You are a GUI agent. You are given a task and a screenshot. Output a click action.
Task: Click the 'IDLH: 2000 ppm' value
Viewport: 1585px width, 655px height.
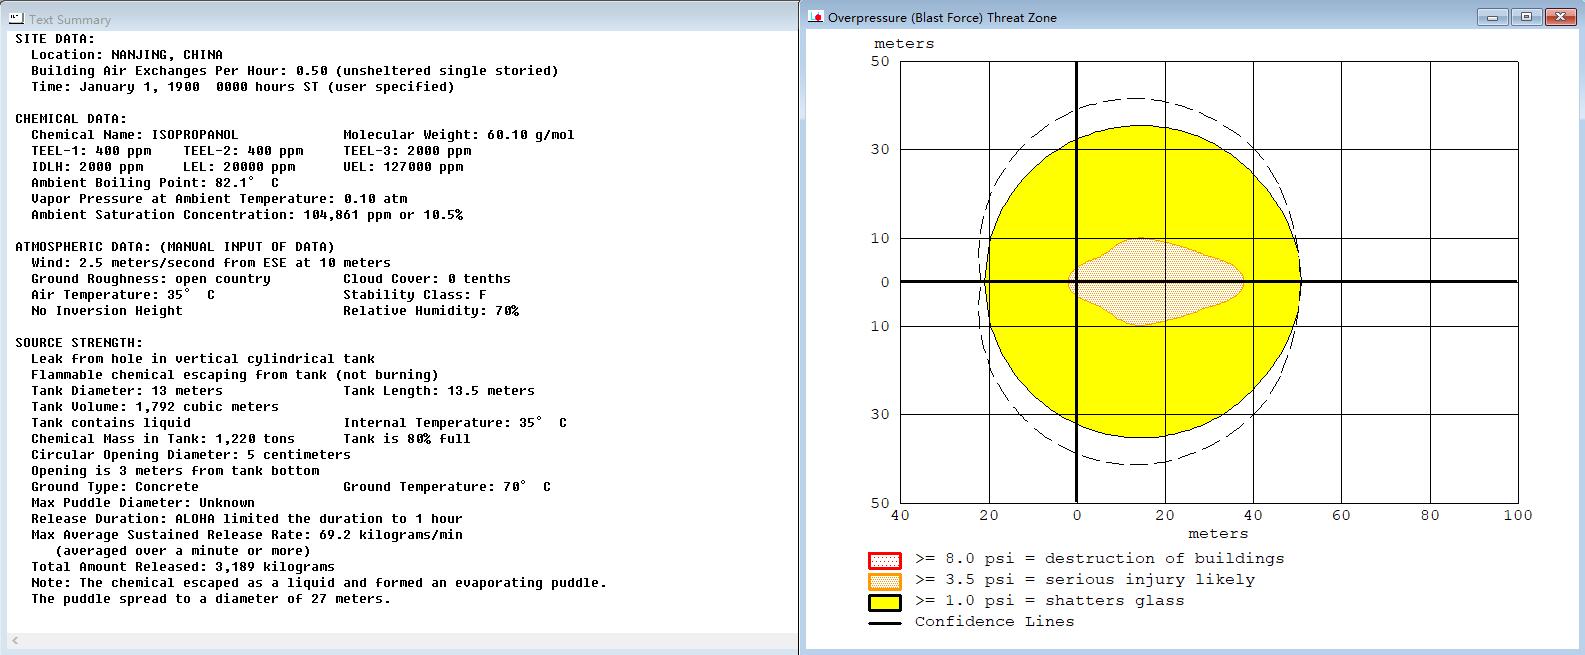[87, 167]
